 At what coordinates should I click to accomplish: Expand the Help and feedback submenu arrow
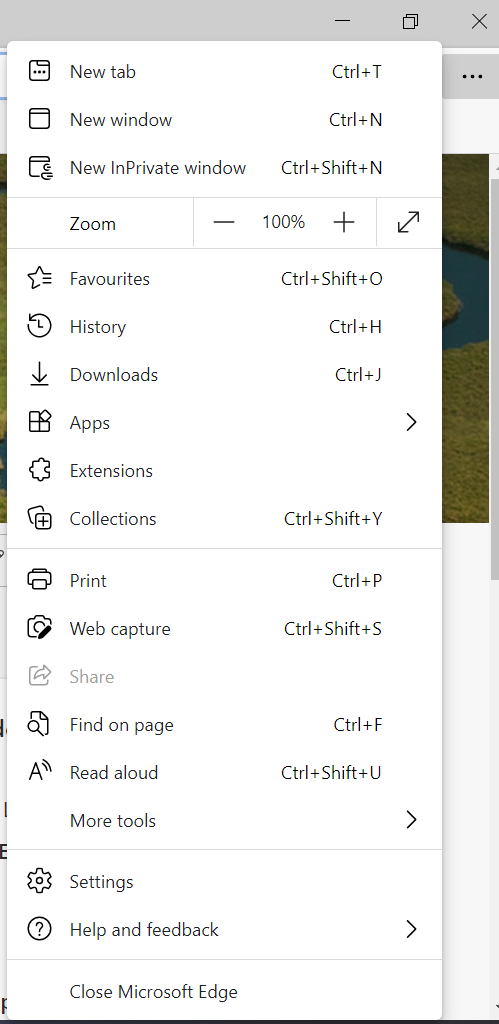[x=411, y=929]
